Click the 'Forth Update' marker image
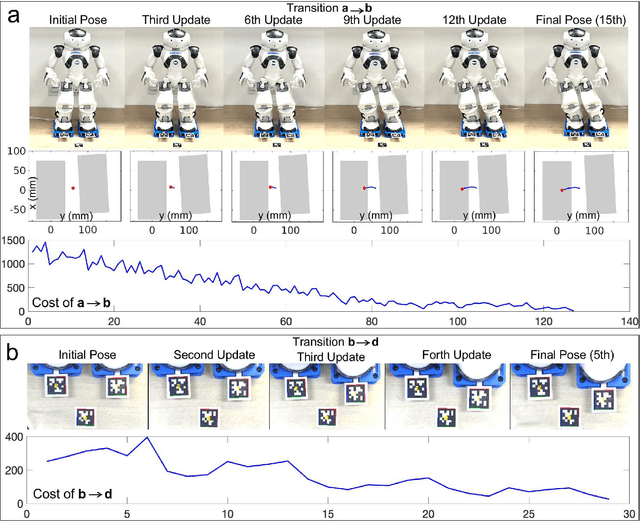 pos(447,396)
